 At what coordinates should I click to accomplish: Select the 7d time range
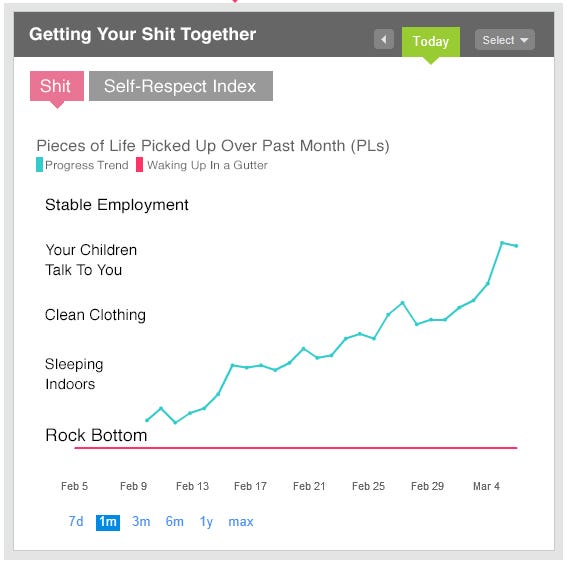click(76, 521)
